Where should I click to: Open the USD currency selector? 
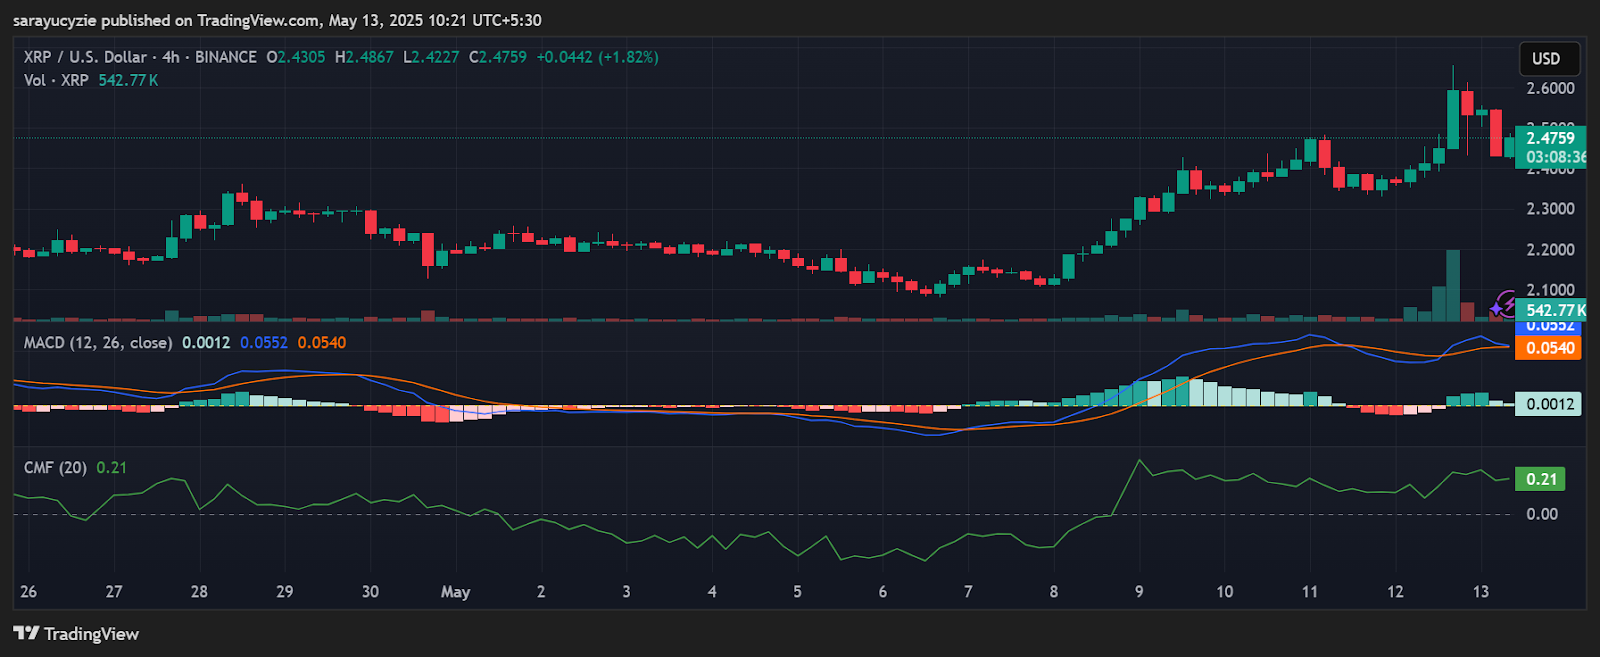click(1547, 58)
